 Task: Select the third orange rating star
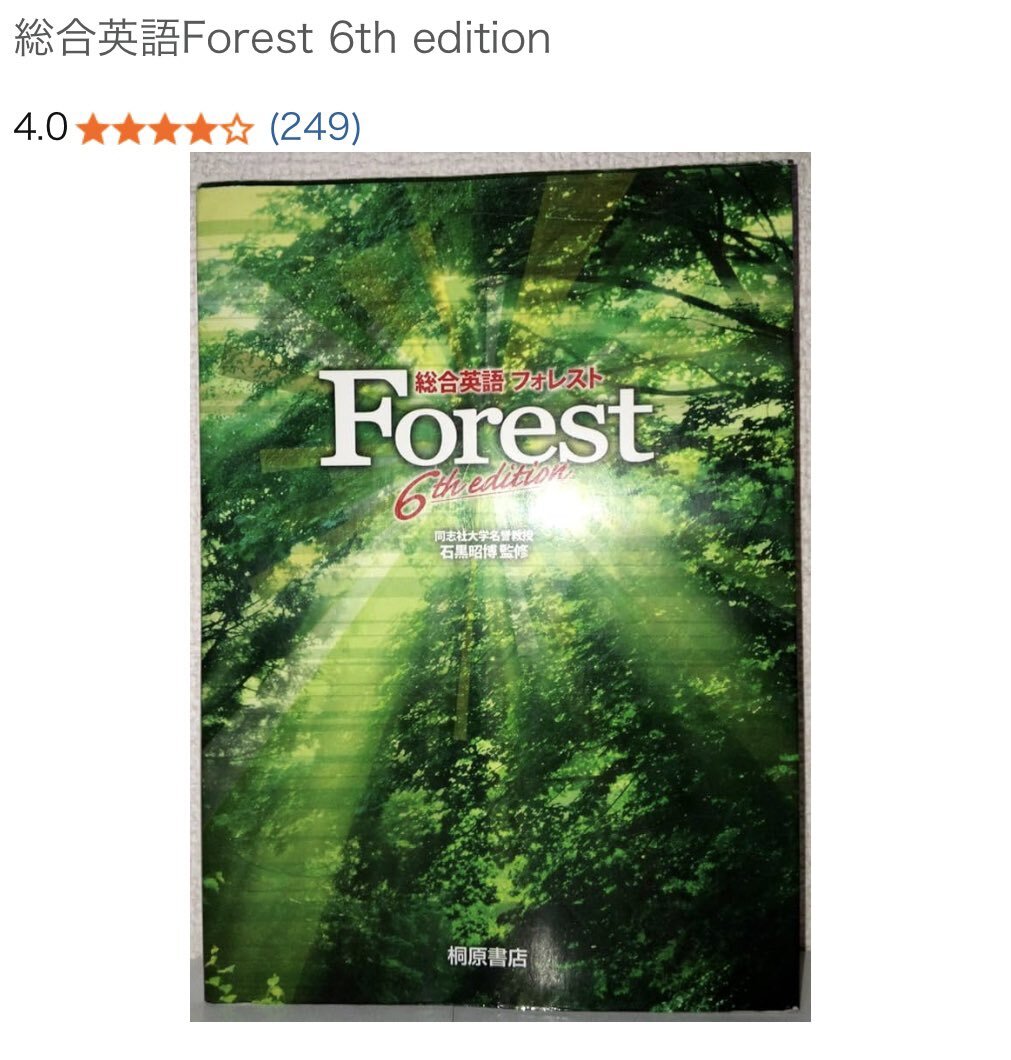point(164,128)
